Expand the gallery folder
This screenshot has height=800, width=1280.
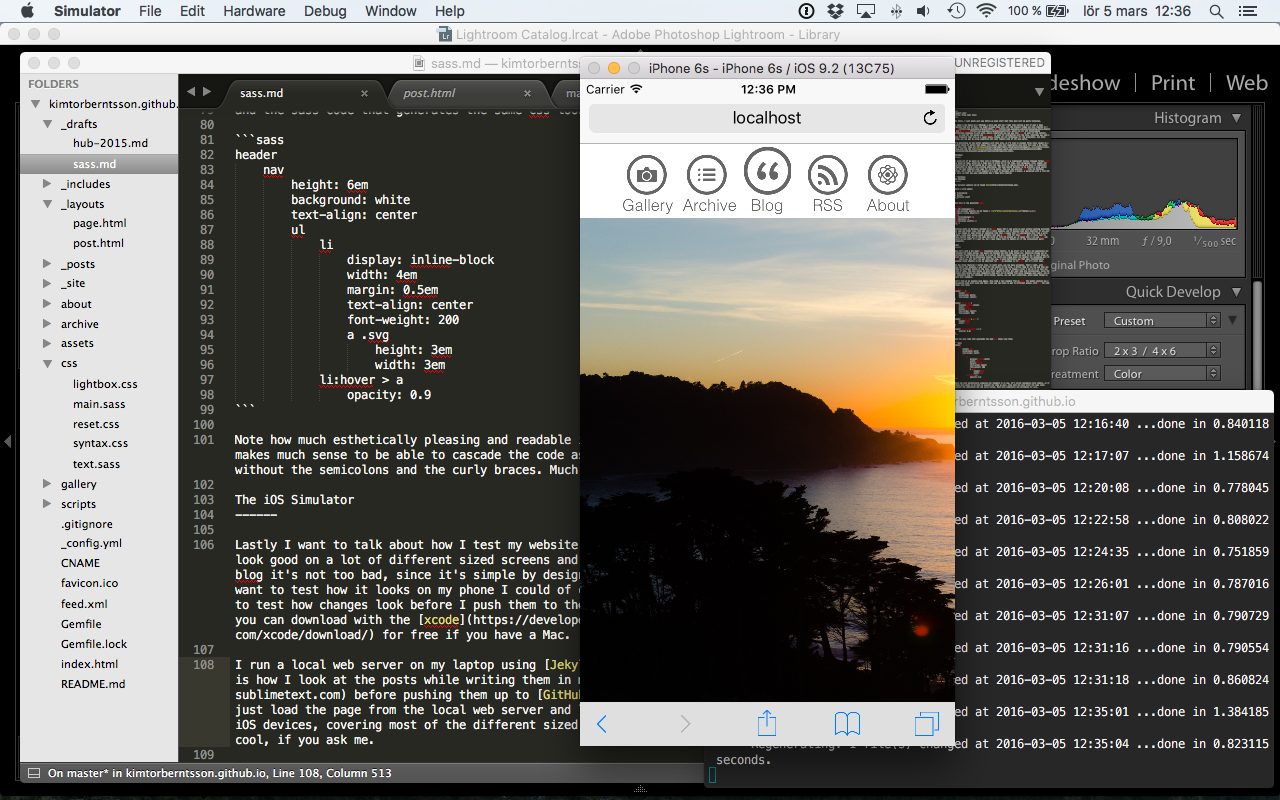pos(48,484)
